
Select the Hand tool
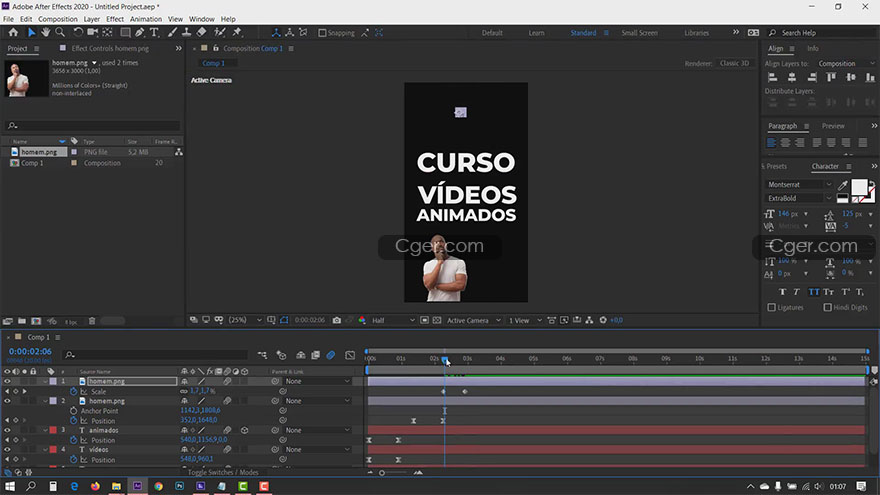pos(45,33)
